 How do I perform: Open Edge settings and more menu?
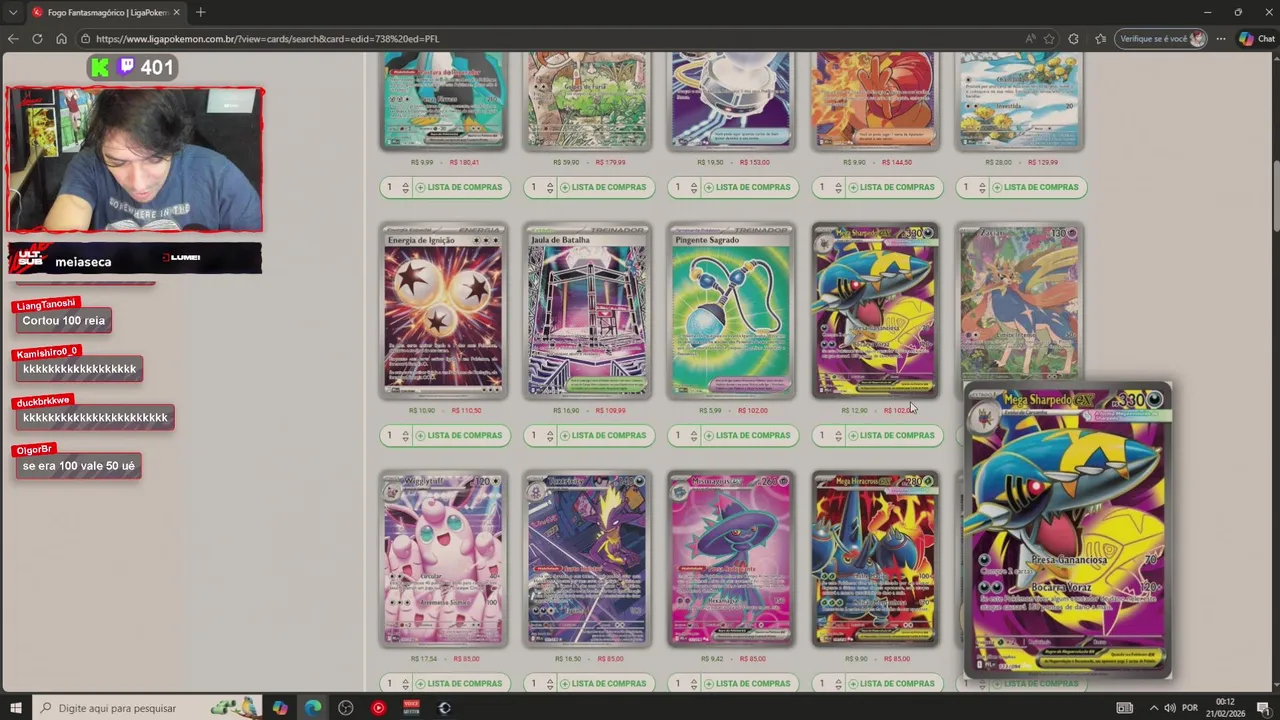click(1221, 39)
